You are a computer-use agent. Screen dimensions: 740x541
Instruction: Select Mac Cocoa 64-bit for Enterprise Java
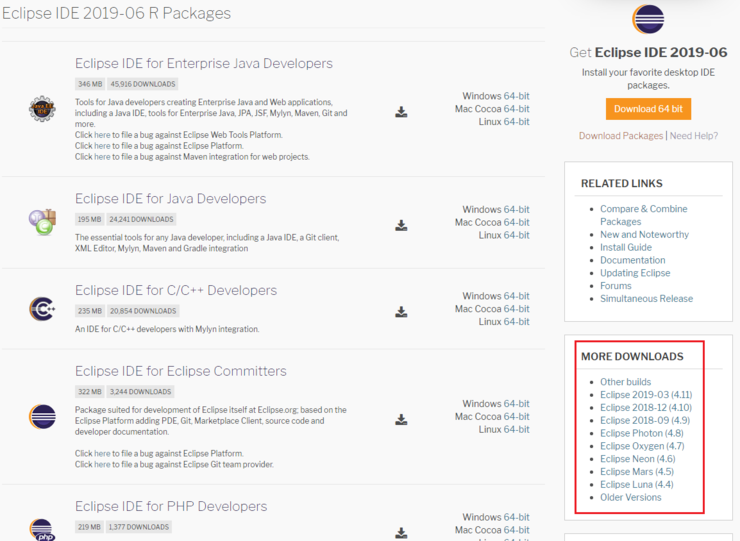pyautogui.click(x=516, y=109)
